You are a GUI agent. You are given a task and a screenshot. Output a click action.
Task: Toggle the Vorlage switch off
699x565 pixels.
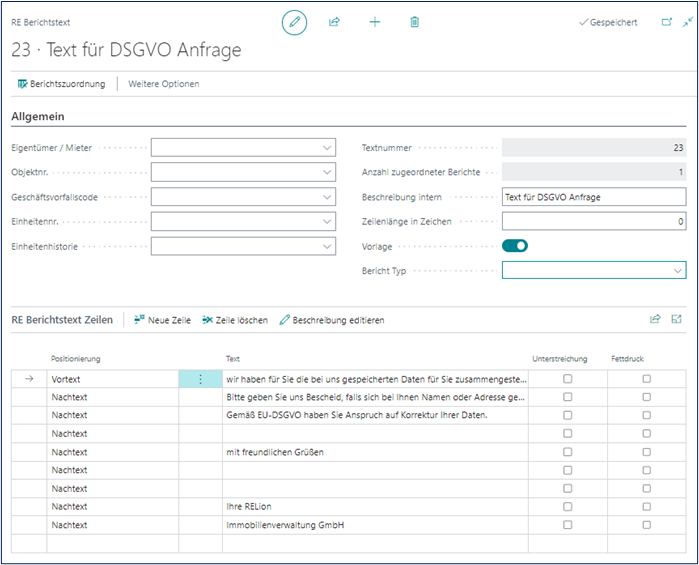coord(515,245)
